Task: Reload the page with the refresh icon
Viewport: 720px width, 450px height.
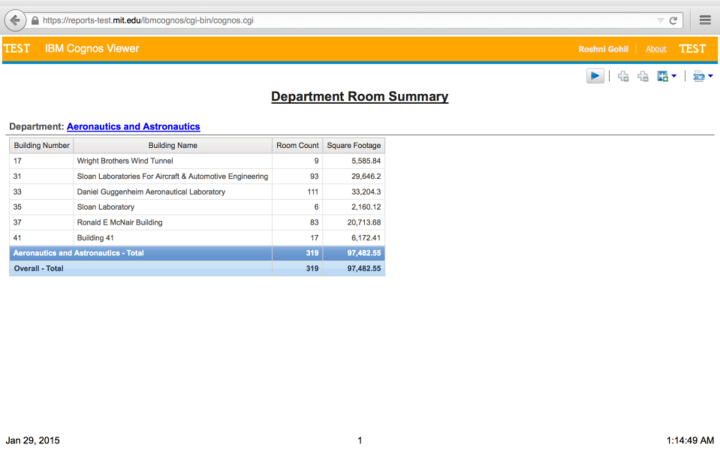Action: click(x=674, y=20)
